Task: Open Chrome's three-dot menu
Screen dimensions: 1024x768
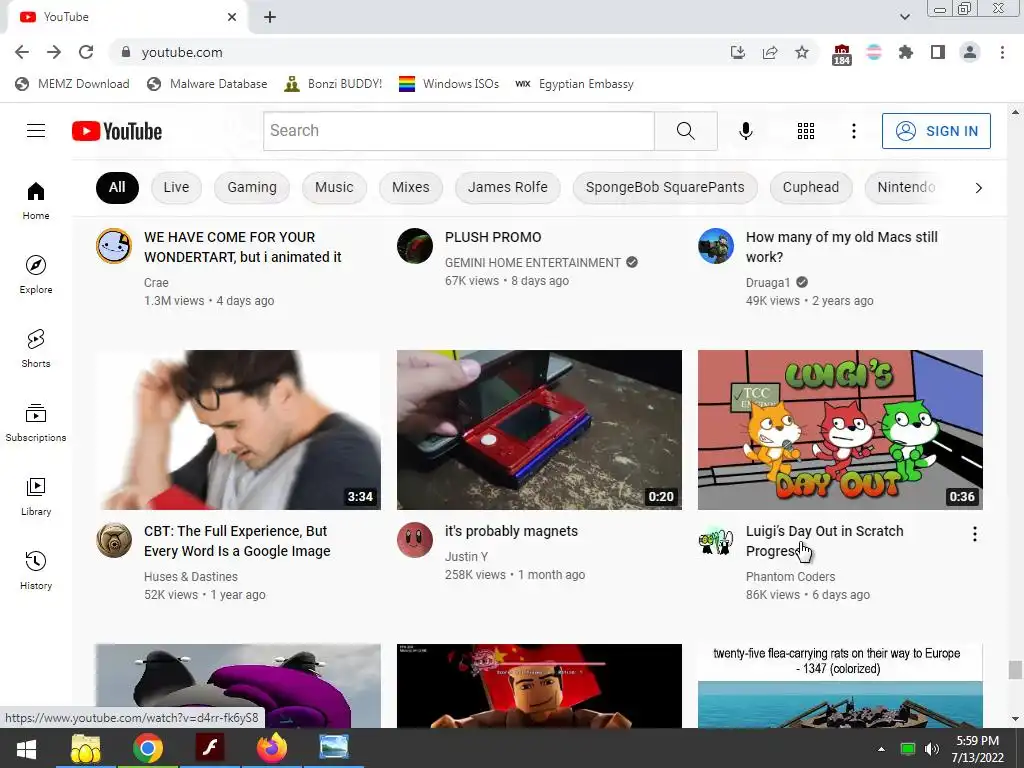Action: (x=1002, y=52)
